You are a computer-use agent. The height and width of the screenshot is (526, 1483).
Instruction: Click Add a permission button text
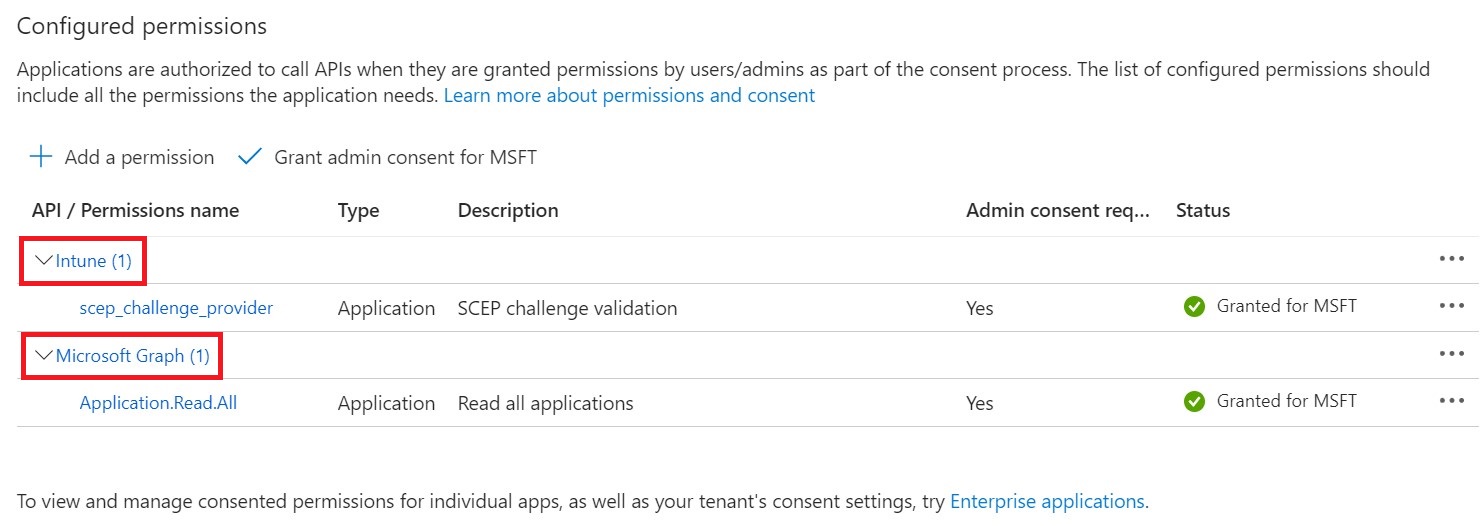point(139,158)
